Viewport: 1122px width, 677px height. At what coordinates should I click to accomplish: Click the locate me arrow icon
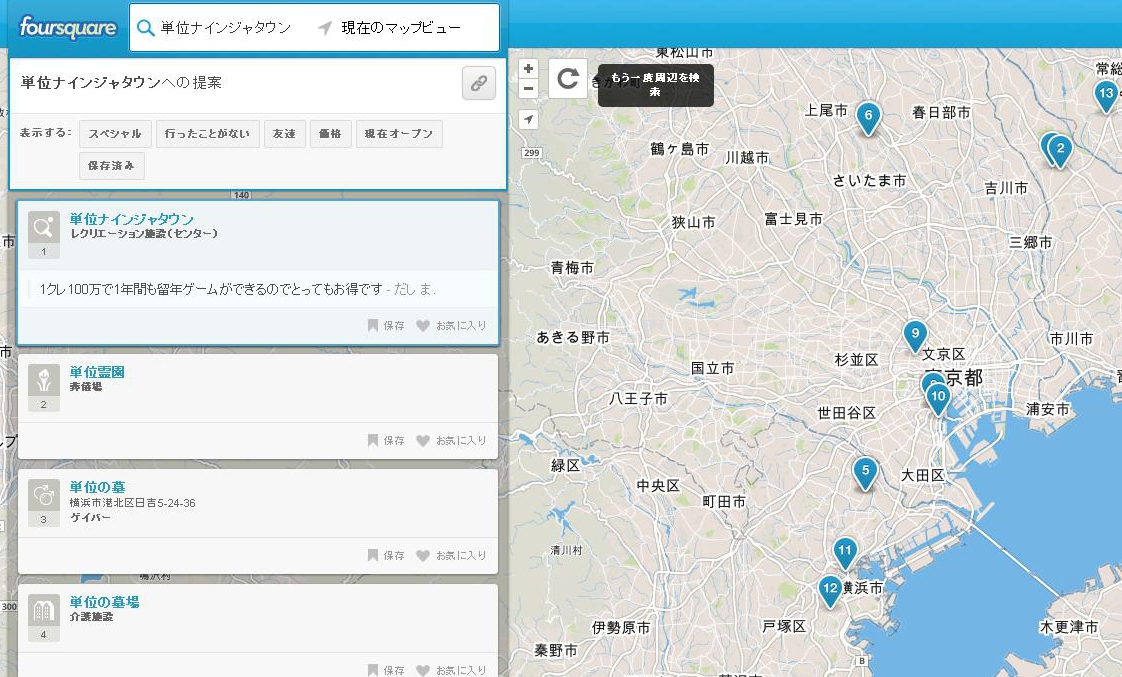(529, 120)
